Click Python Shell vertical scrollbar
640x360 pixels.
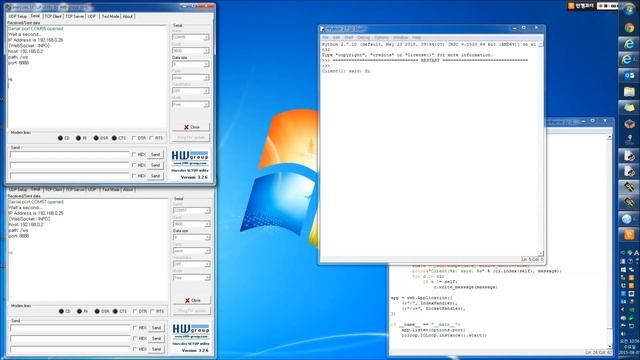541,148
